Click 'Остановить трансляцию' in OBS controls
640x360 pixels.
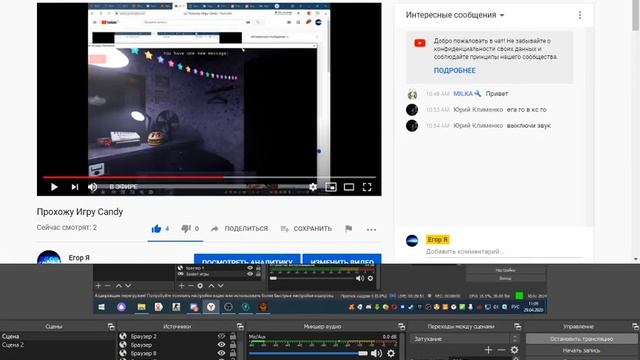click(581, 339)
